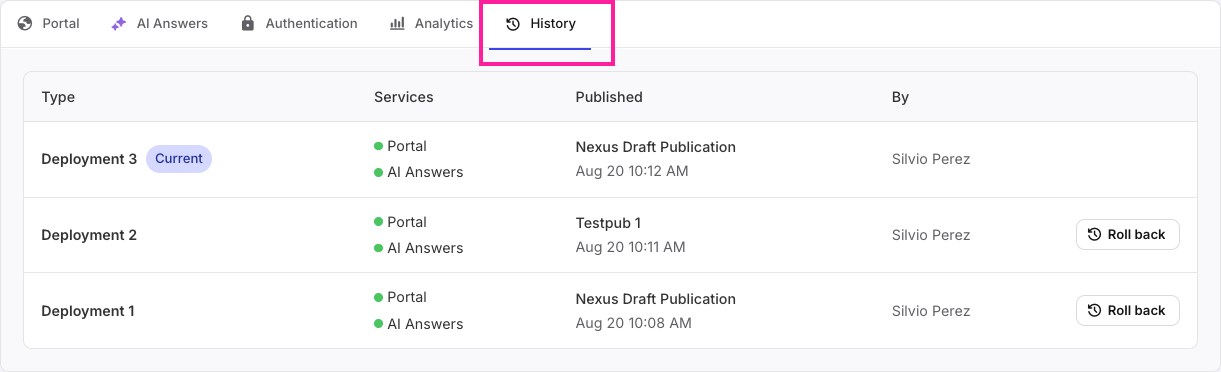Click the bar chart icon beside Analytics
This screenshot has height=372, width=1221.
[x=397, y=23]
